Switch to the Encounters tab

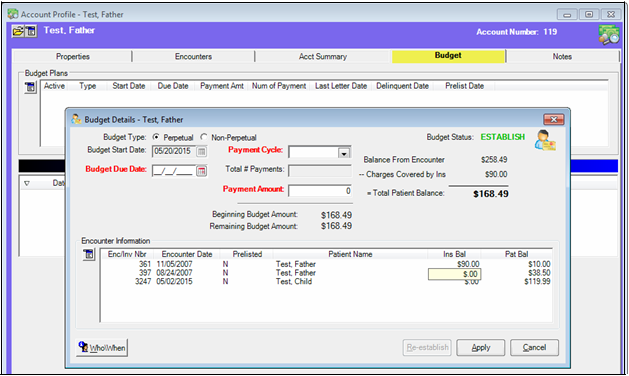(x=193, y=57)
